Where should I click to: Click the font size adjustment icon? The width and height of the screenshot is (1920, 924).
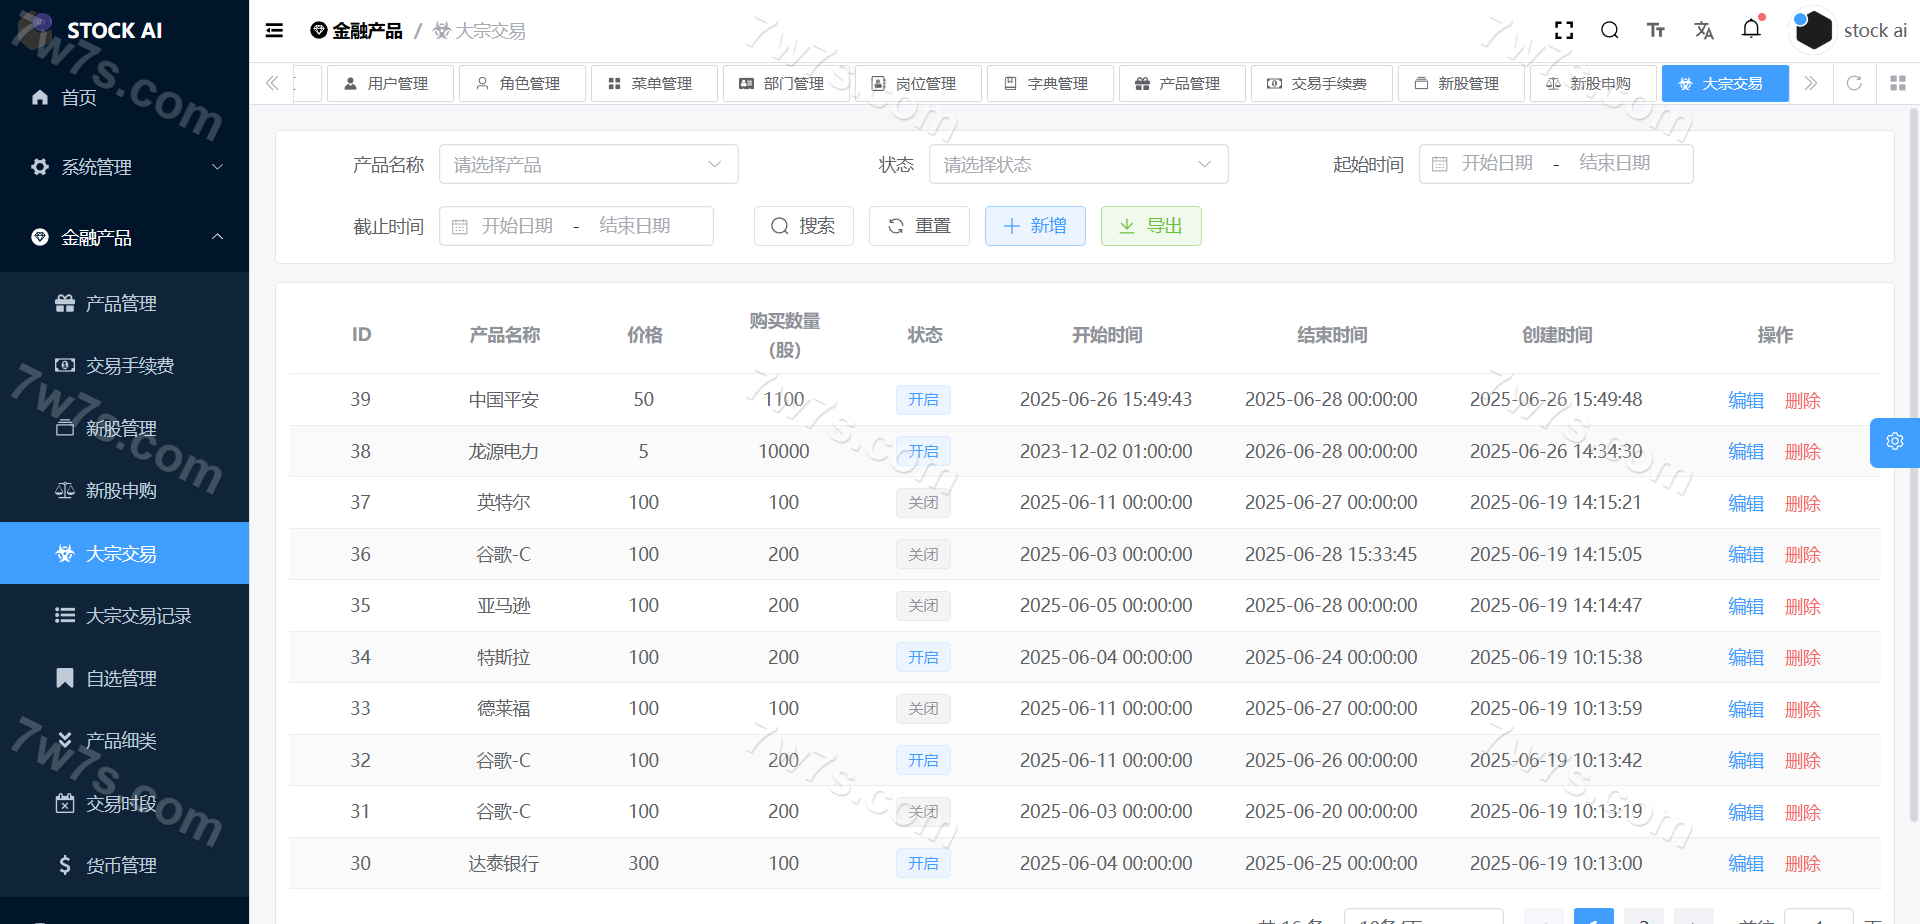(1656, 31)
